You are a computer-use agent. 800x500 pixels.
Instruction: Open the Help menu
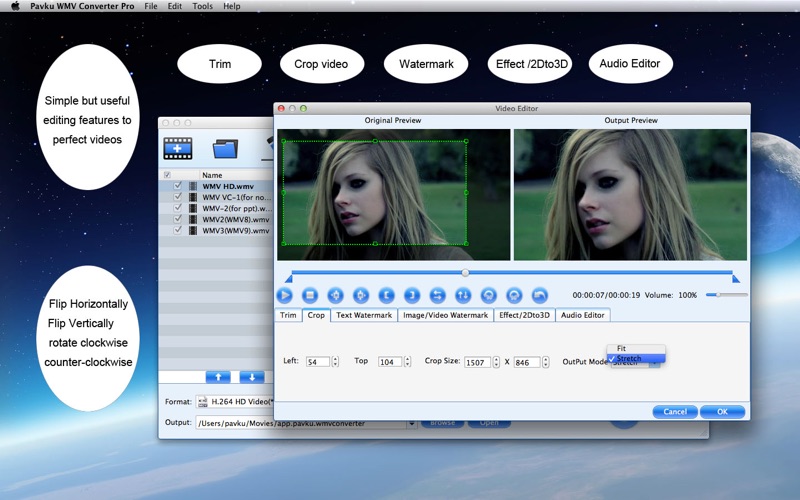232,6
